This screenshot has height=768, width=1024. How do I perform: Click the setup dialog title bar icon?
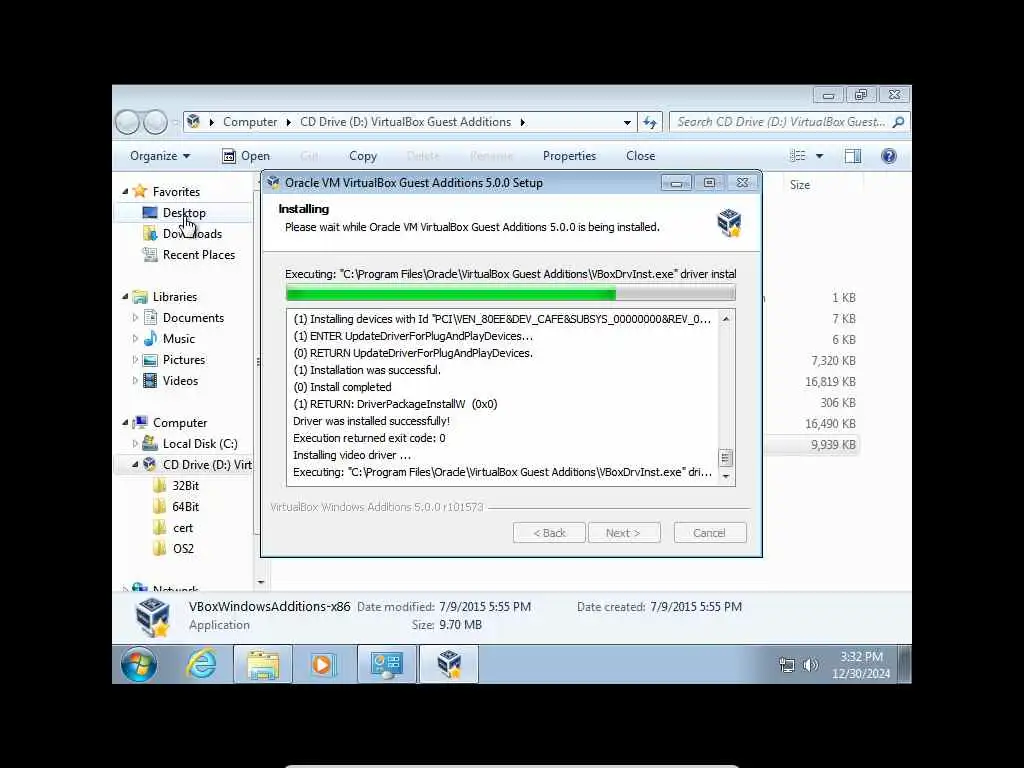[273, 183]
